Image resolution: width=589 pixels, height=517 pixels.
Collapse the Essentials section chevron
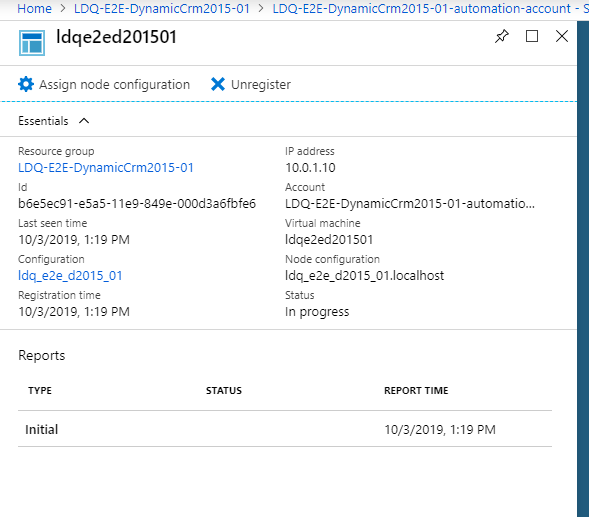84,121
